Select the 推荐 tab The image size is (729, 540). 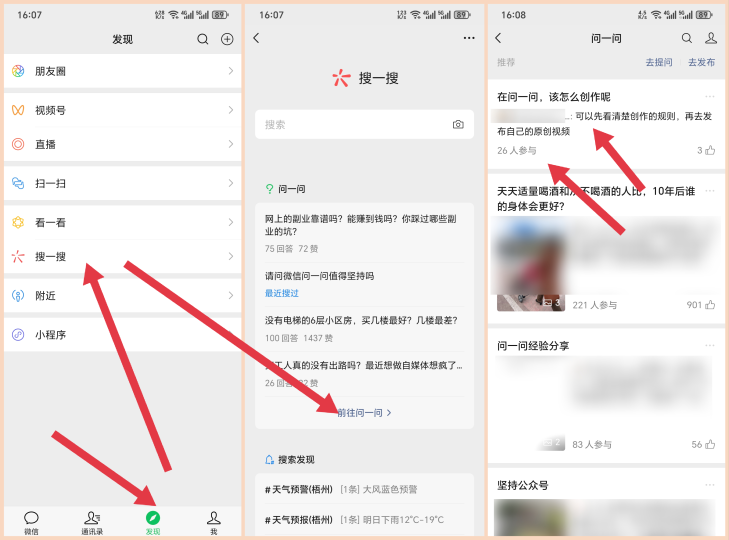[506, 62]
